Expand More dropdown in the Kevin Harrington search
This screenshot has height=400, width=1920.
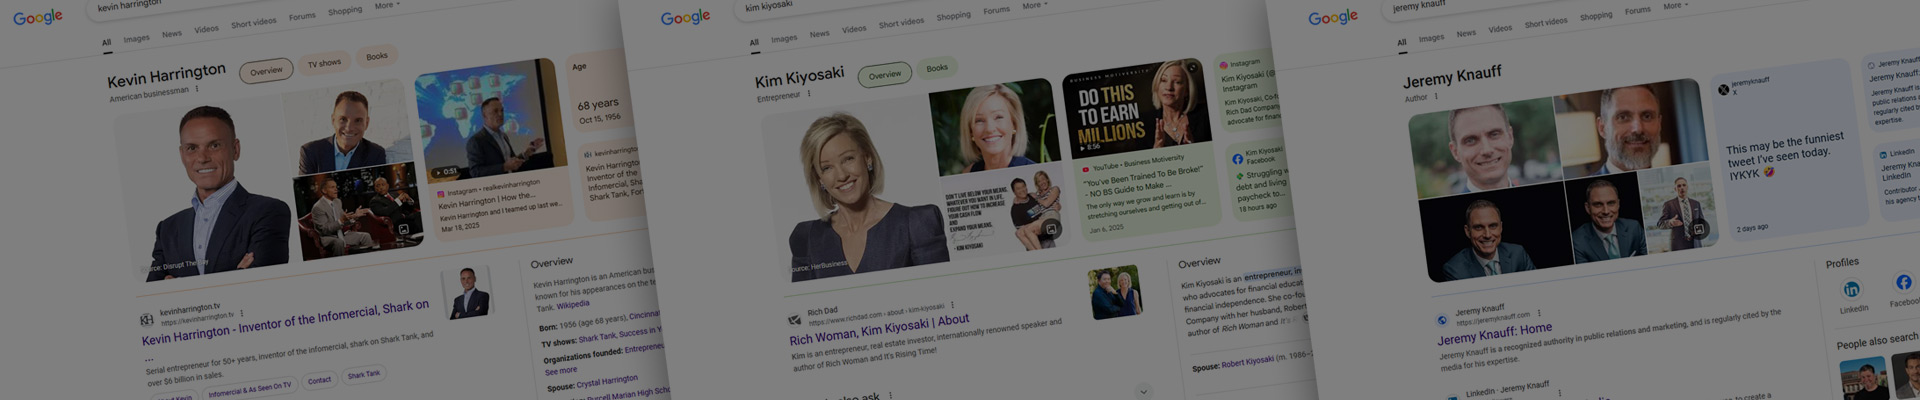387,6
